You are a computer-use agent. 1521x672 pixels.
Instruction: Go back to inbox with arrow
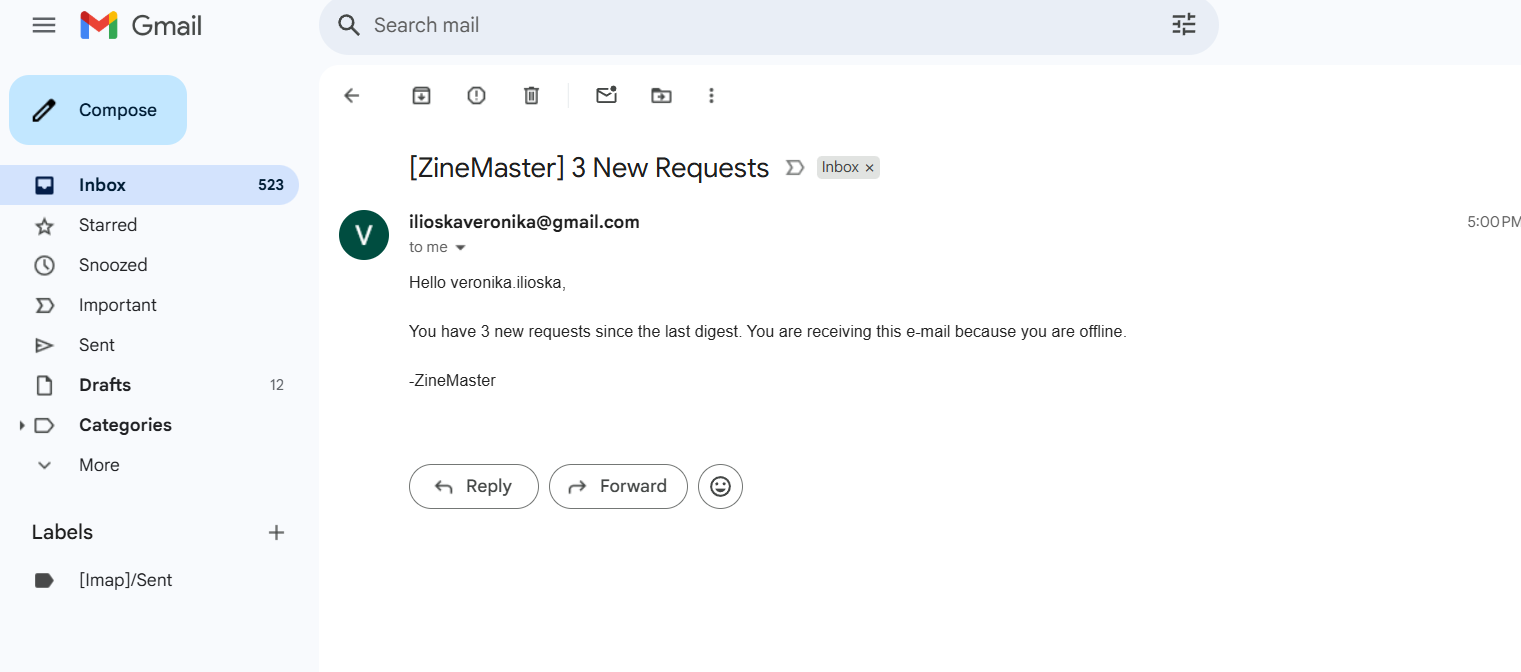(351, 95)
